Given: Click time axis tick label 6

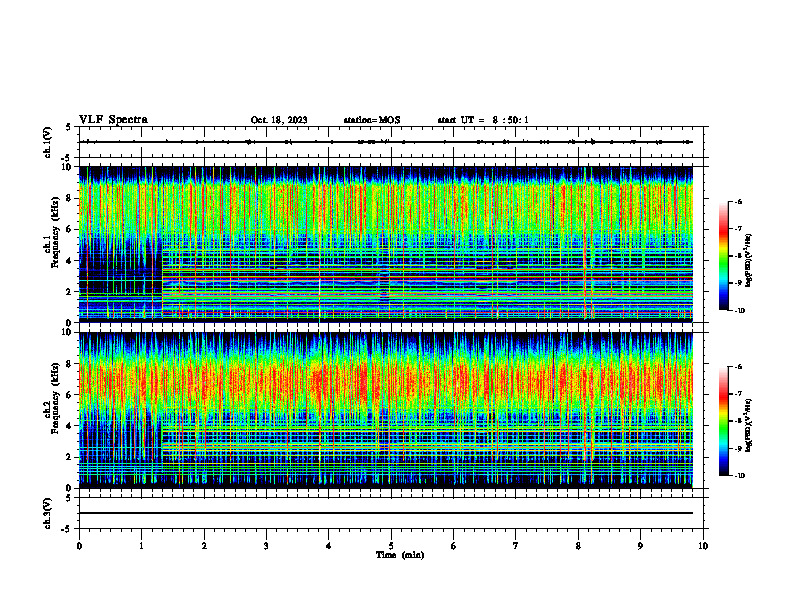Looking at the screenshot, I should tap(454, 546).
